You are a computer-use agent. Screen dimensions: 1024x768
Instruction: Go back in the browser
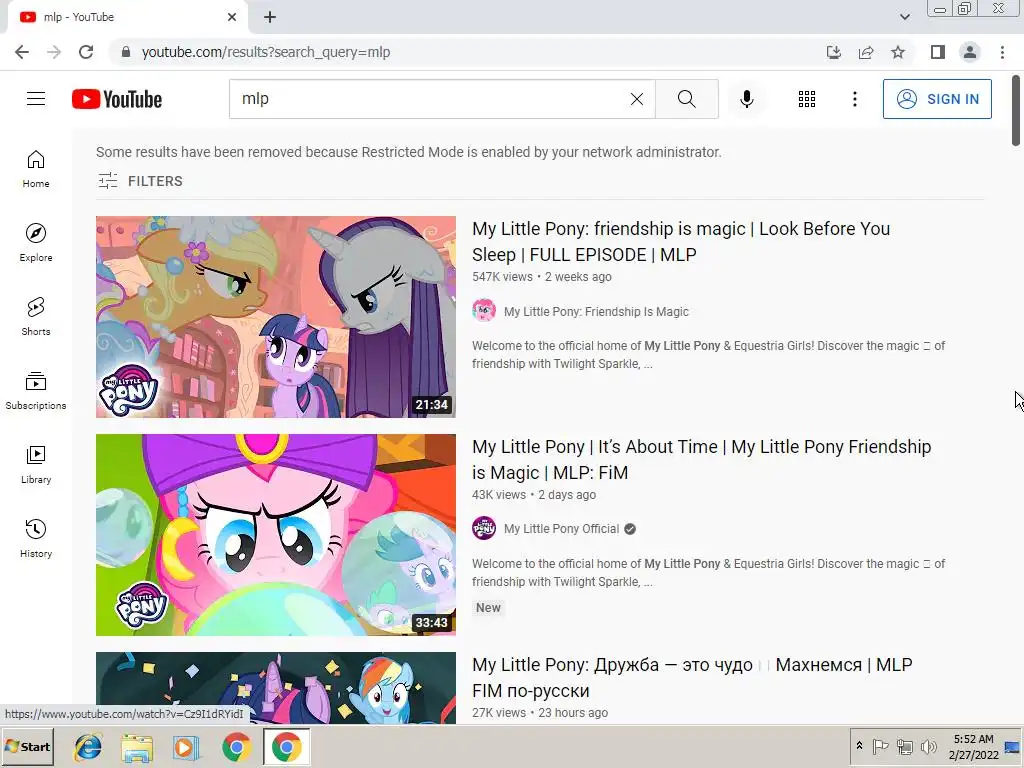[22, 52]
